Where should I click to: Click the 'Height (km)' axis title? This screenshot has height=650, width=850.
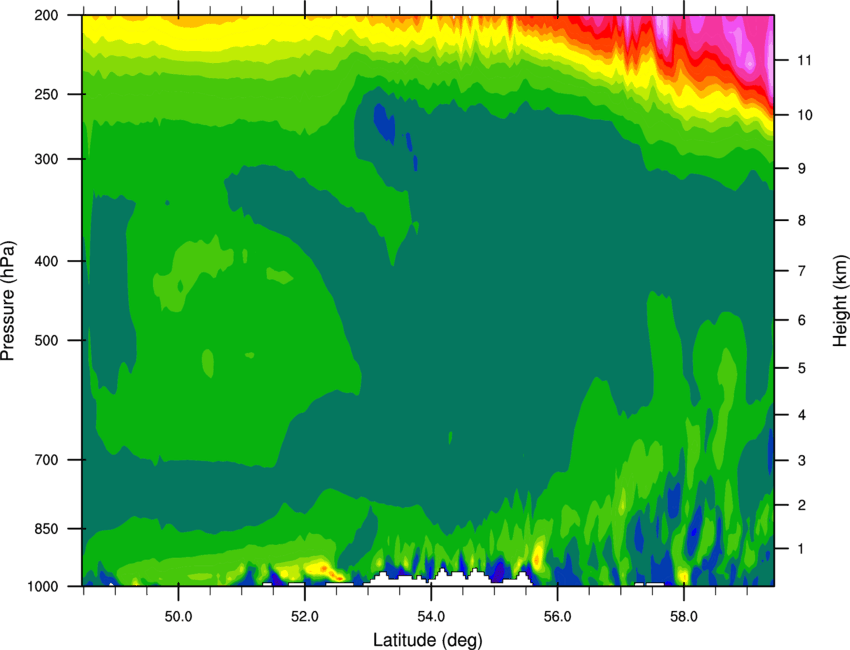[x=840, y=300]
